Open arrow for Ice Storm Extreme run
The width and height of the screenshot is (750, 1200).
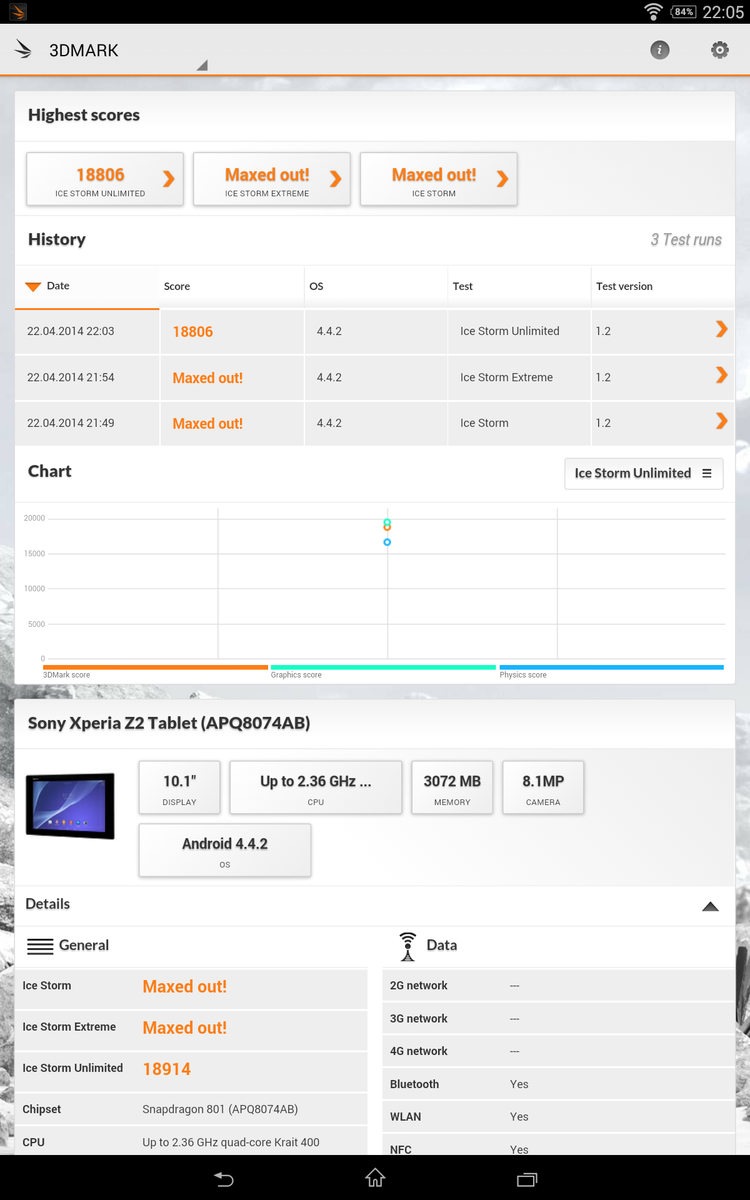click(x=721, y=375)
